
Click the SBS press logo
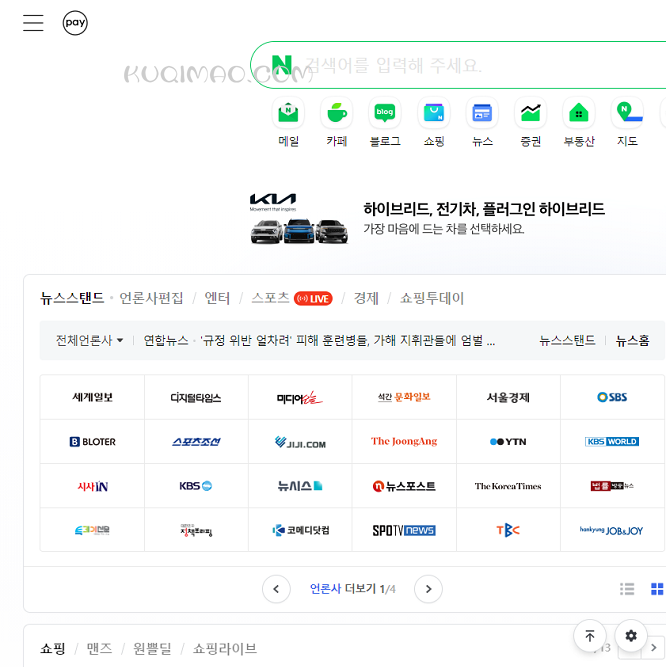(612, 397)
